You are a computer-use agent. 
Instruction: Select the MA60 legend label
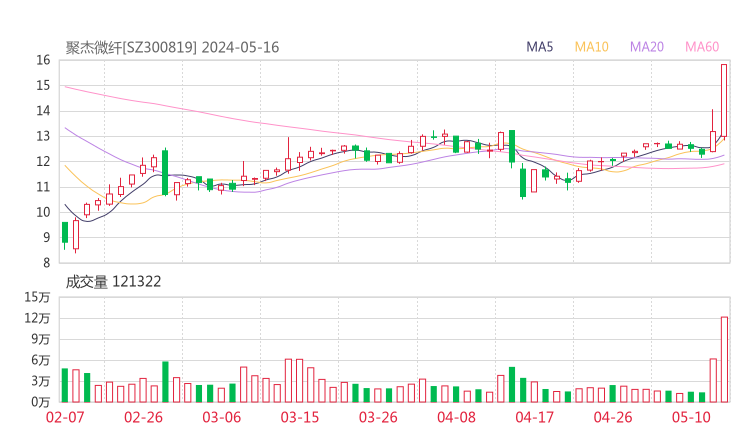point(702,47)
